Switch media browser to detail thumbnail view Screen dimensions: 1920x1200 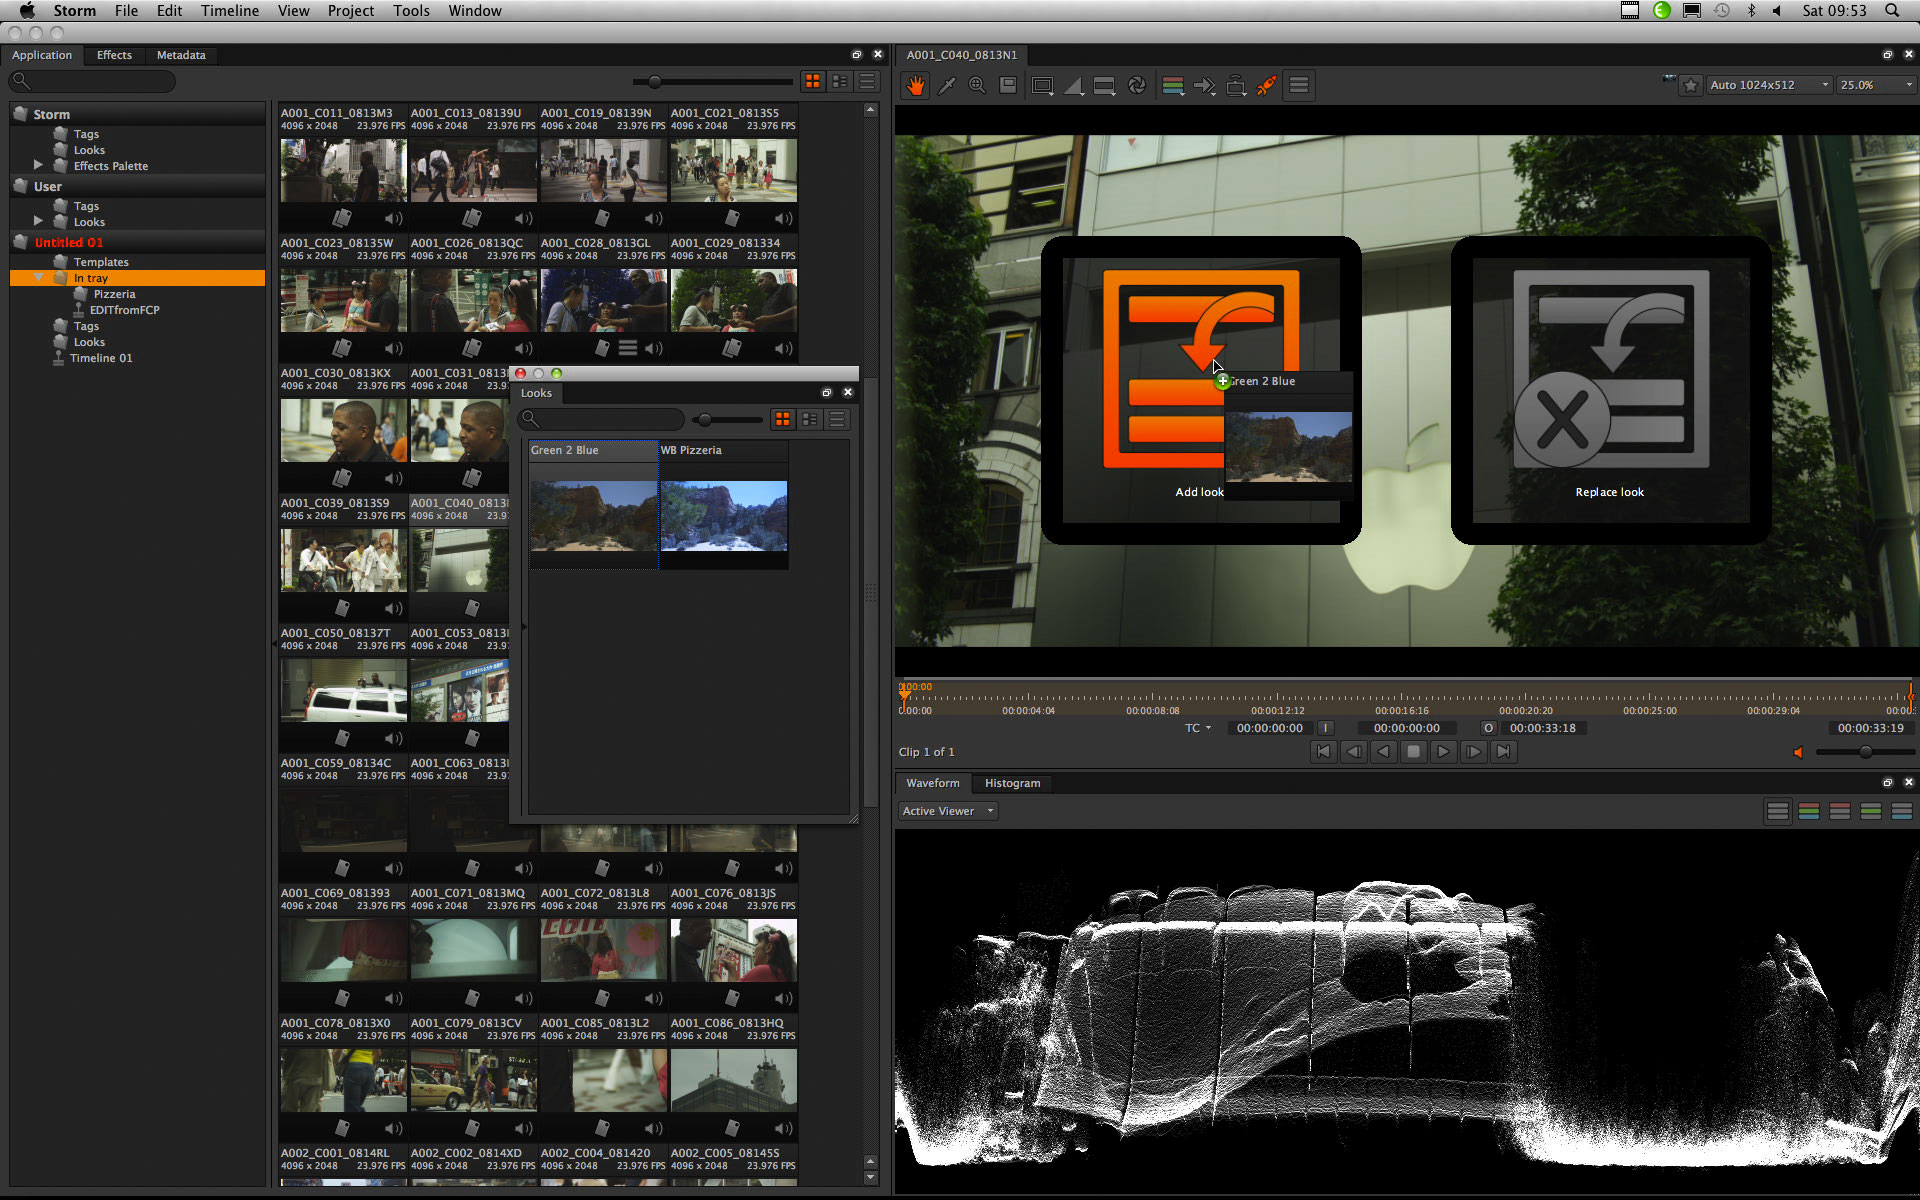tap(840, 81)
